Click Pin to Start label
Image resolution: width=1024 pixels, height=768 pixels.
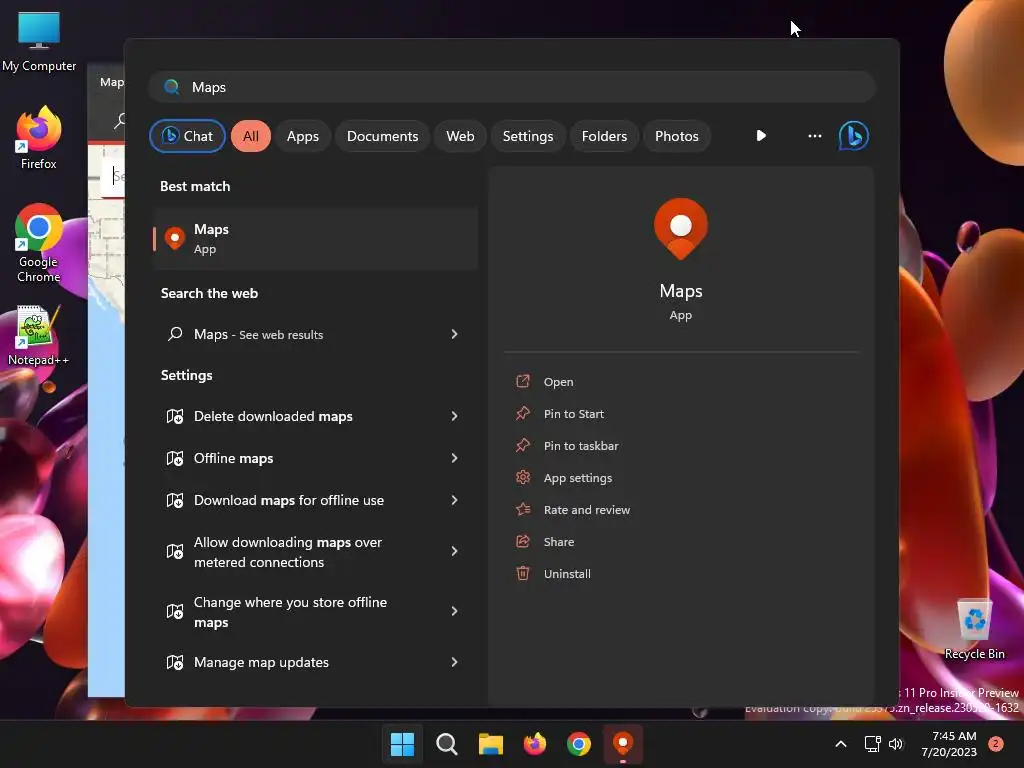(573, 414)
